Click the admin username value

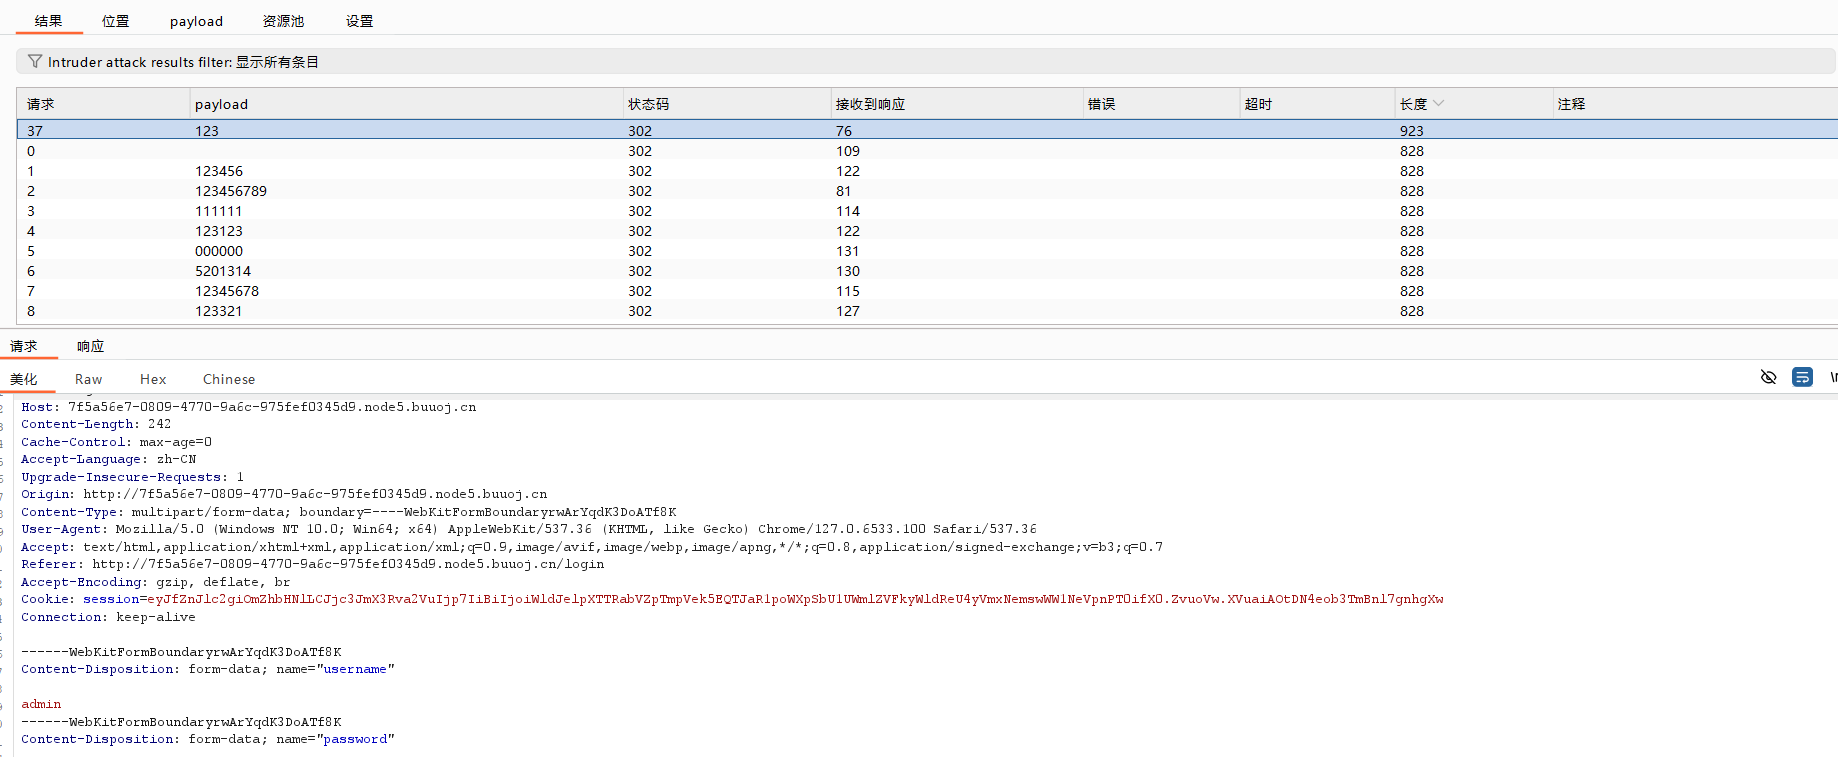pos(41,704)
